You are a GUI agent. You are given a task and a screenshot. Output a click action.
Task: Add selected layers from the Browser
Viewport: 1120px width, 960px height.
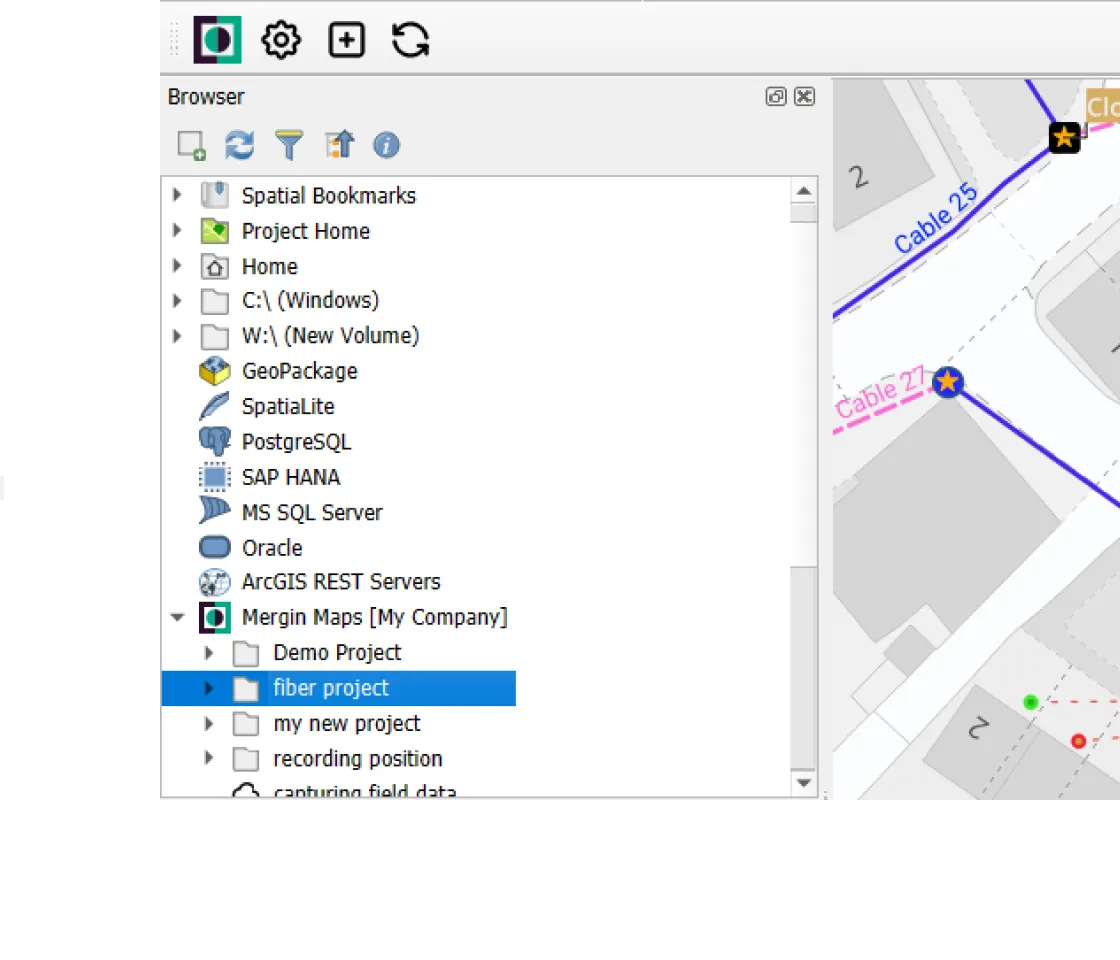click(x=190, y=145)
